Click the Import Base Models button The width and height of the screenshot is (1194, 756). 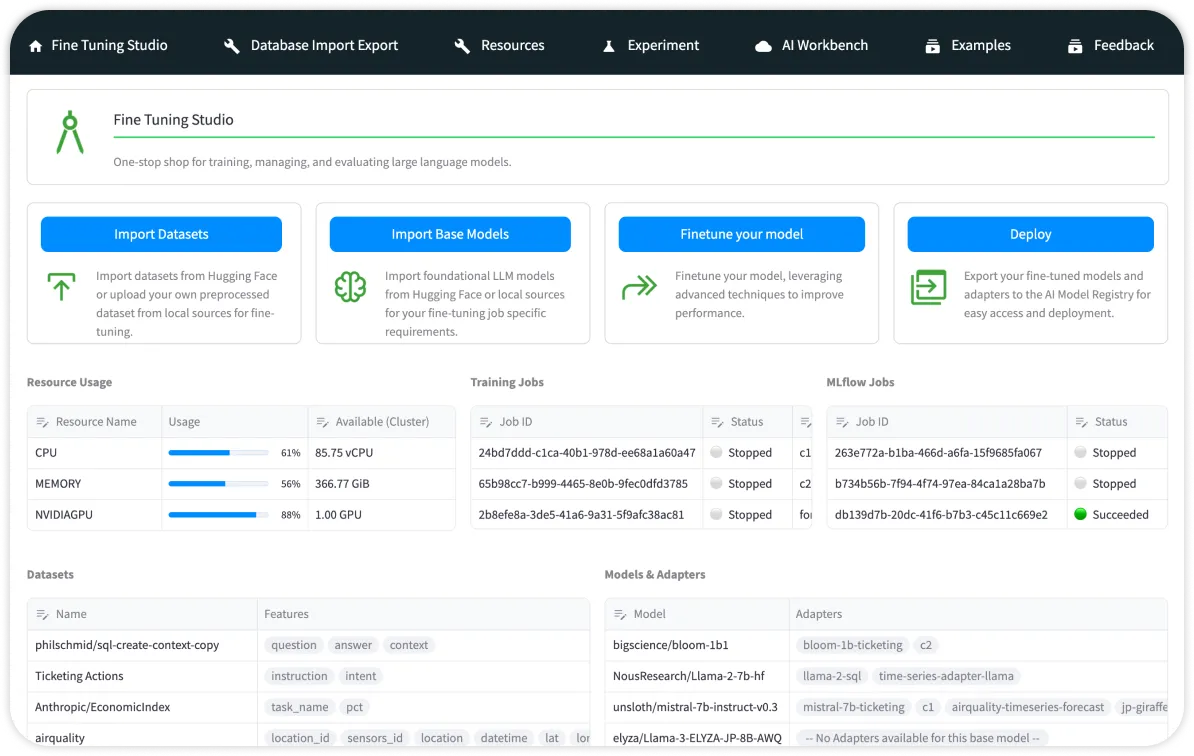450,234
